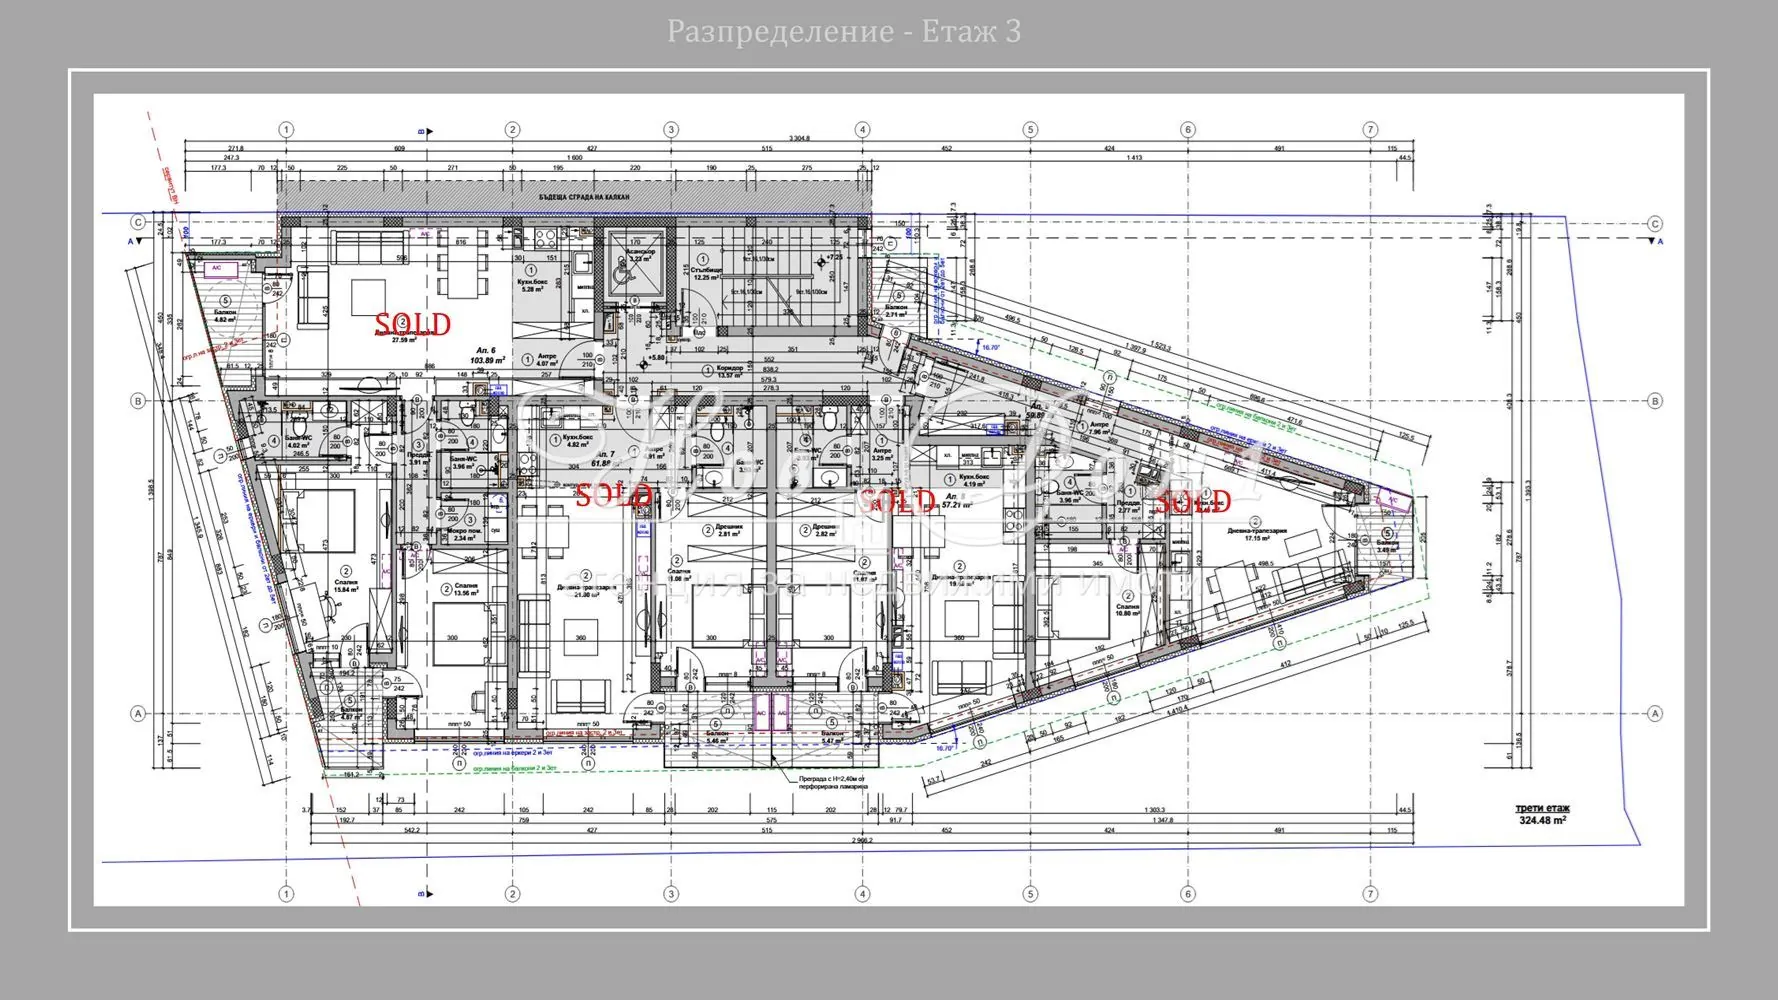The width and height of the screenshot is (1778, 1000).
Task: Click row axis marker C on the left
Action: pyautogui.click(x=139, y=223)
